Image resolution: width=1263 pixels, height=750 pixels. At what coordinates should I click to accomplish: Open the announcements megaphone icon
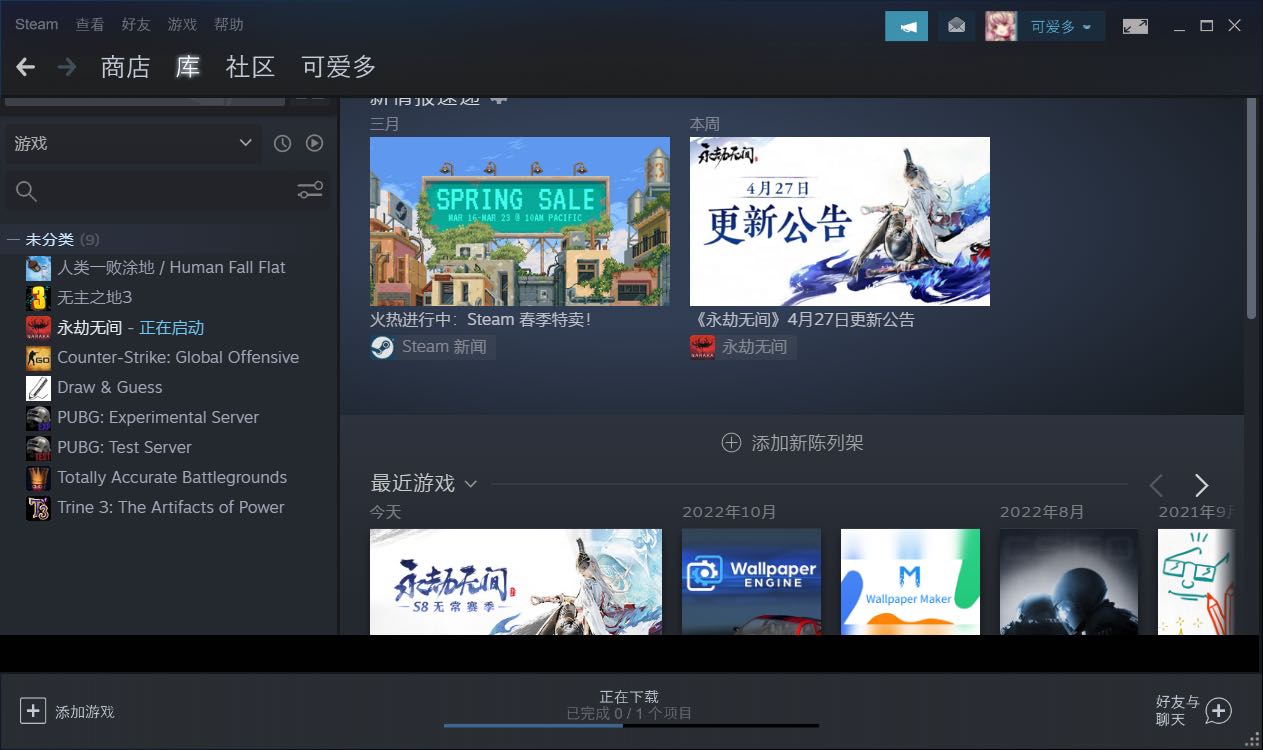point(906,26)
